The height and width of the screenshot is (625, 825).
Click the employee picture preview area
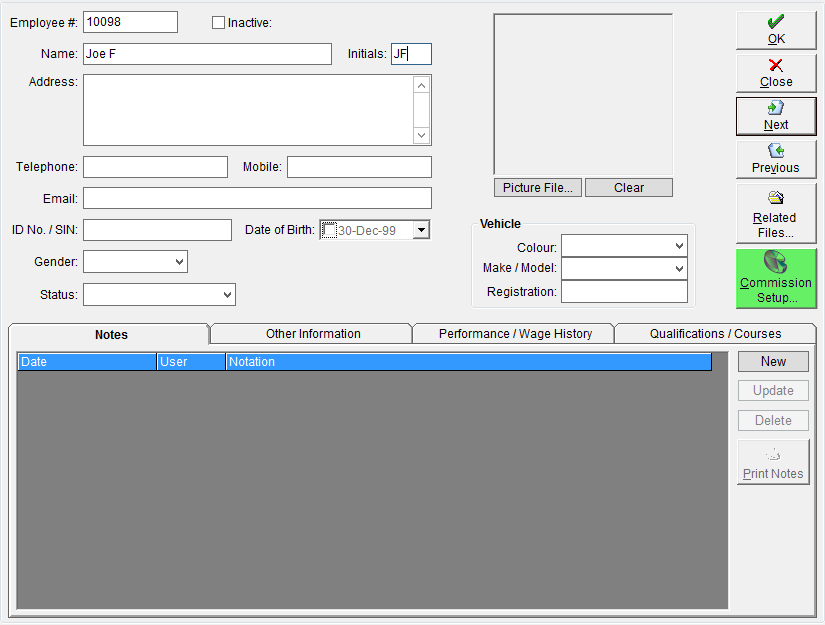[583, 94]
